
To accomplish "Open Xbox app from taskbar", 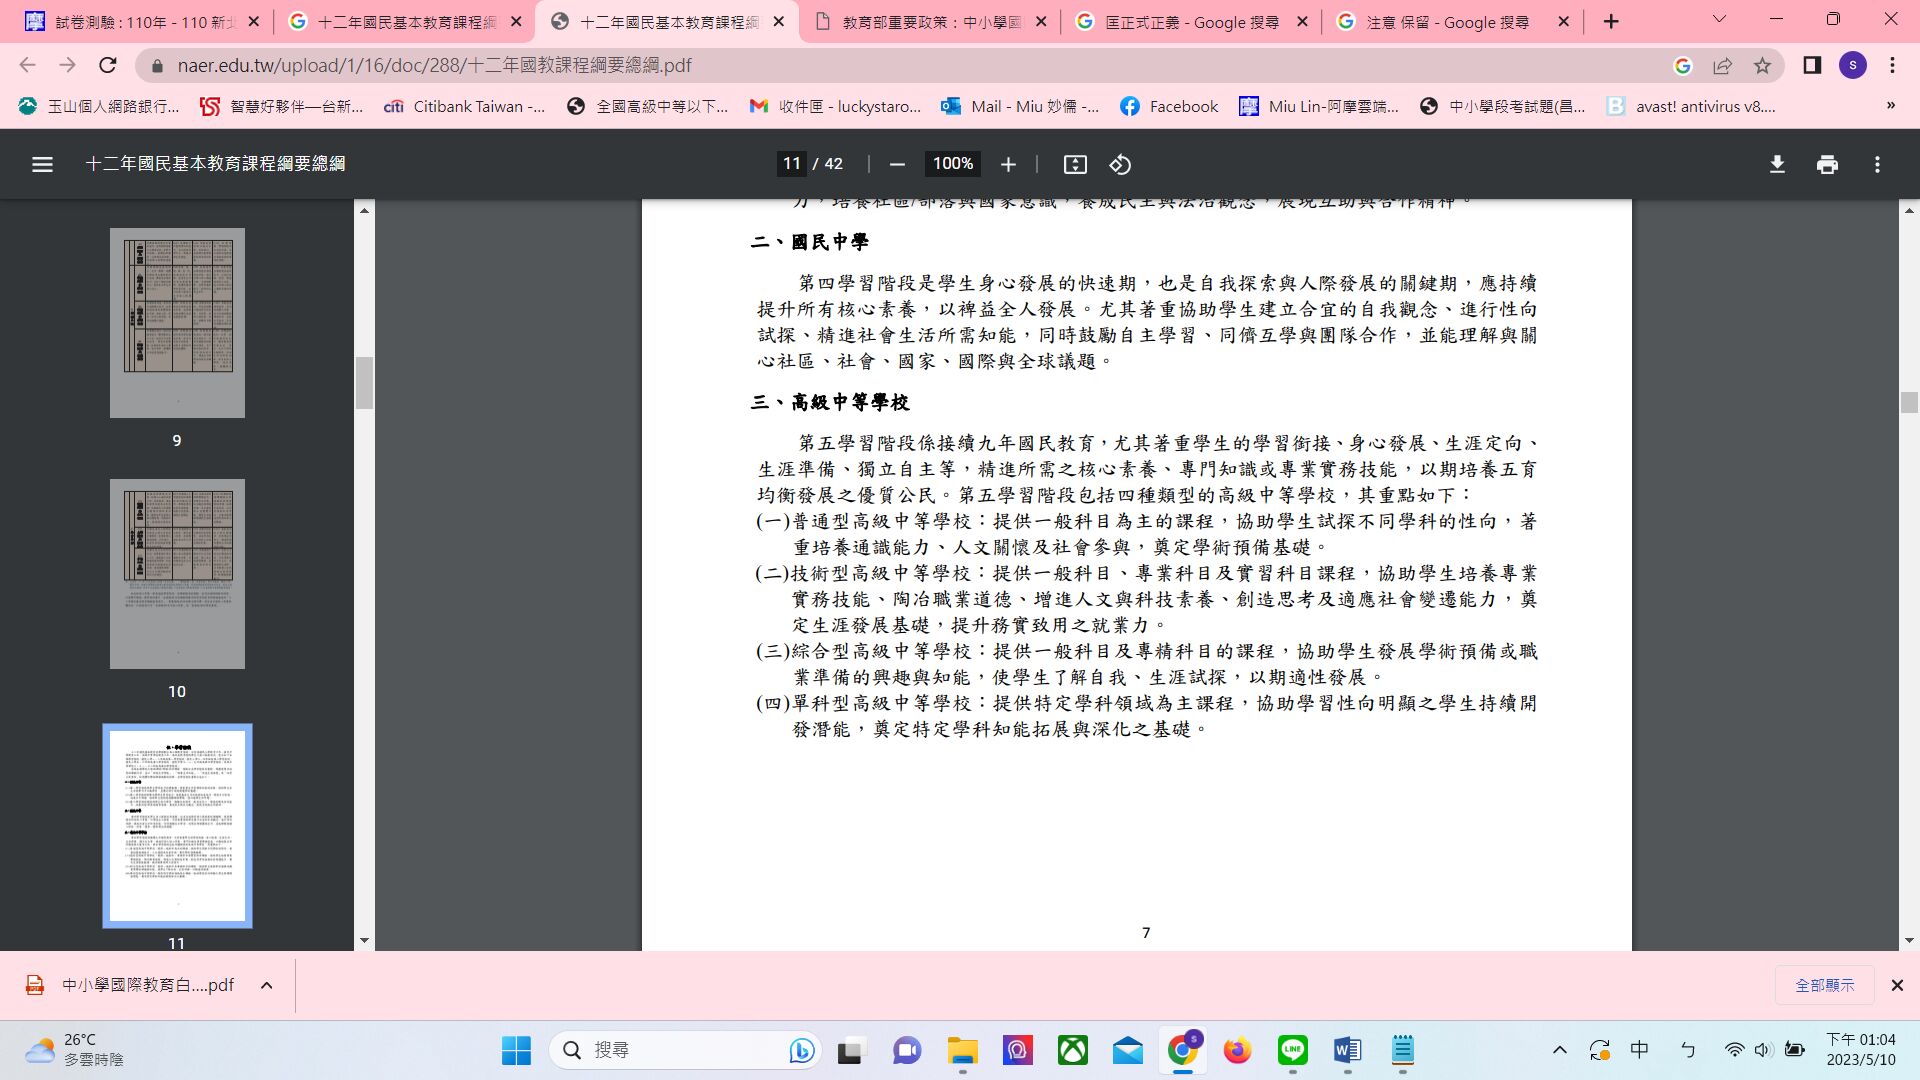I will point(1073,1050).
